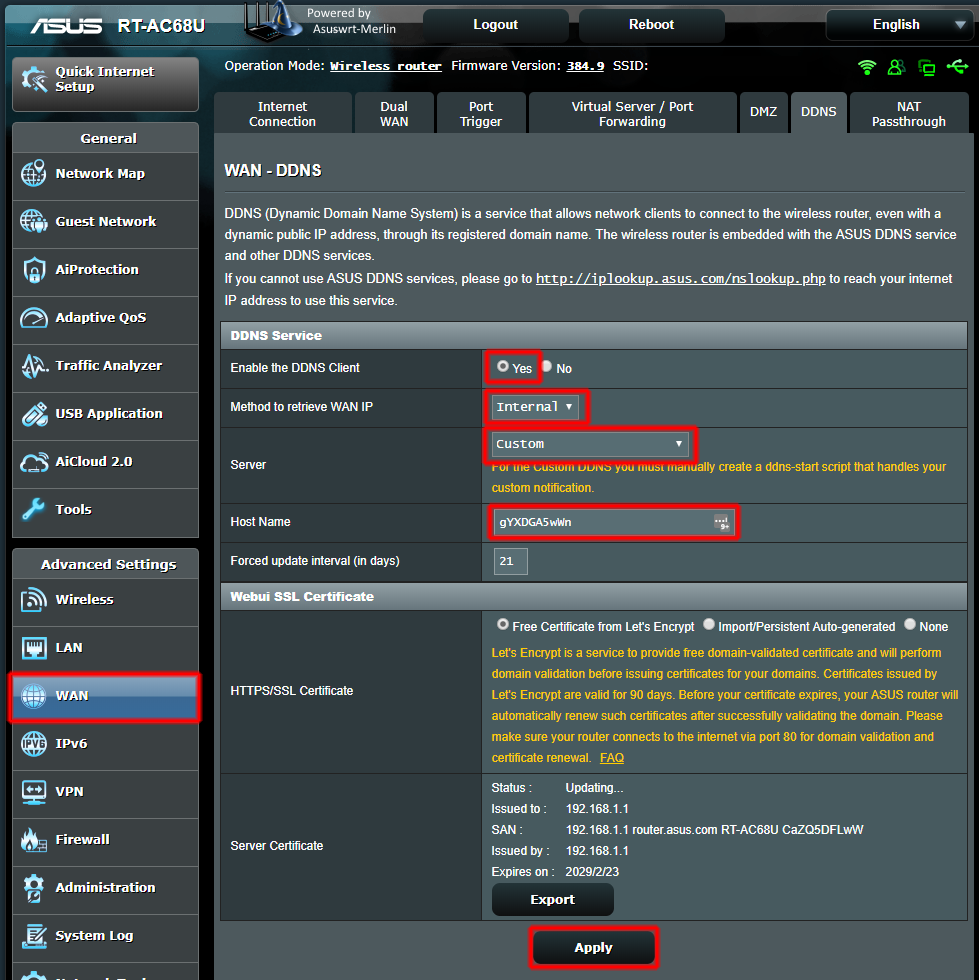The image size is (979, 980).
Task: Switch to the Port Trigger tab
Action: [481, 114]
